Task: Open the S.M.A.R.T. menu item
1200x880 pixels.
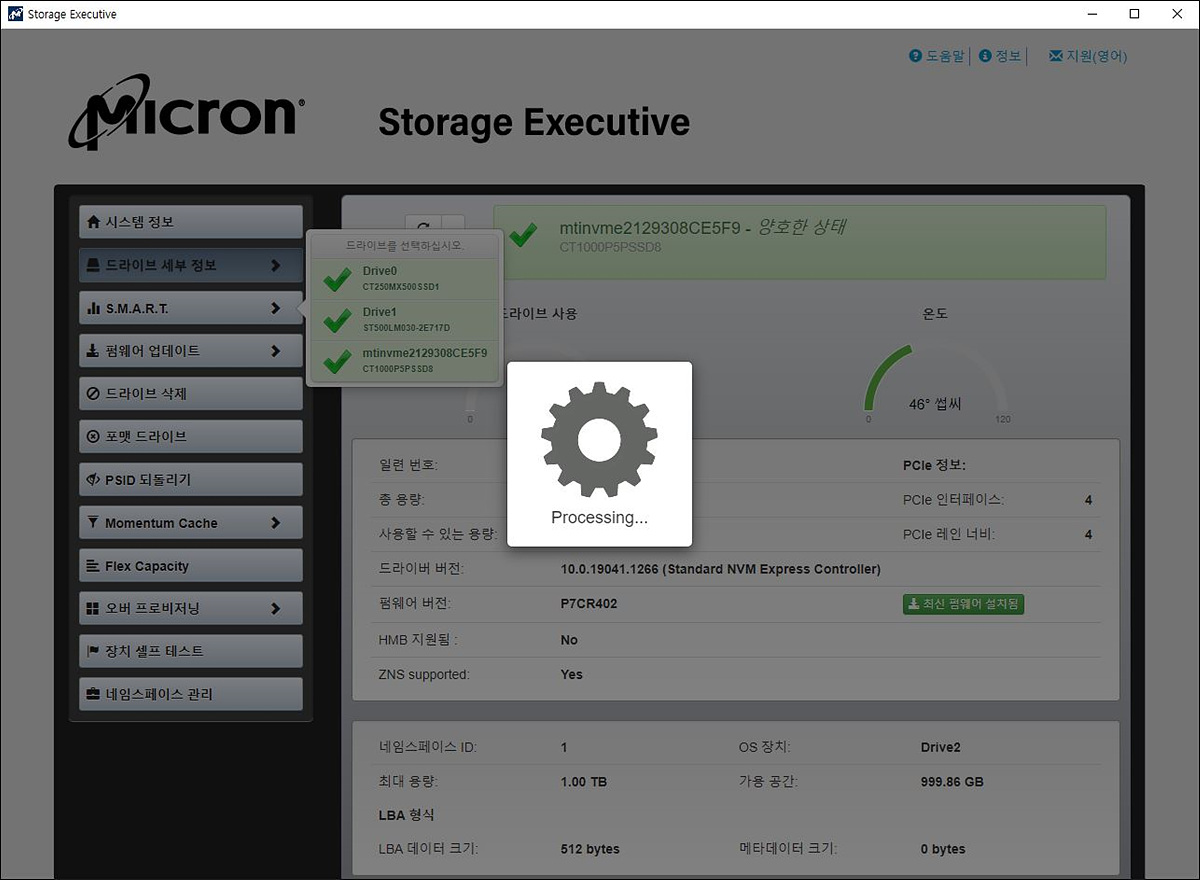Action: pos(190,308)
